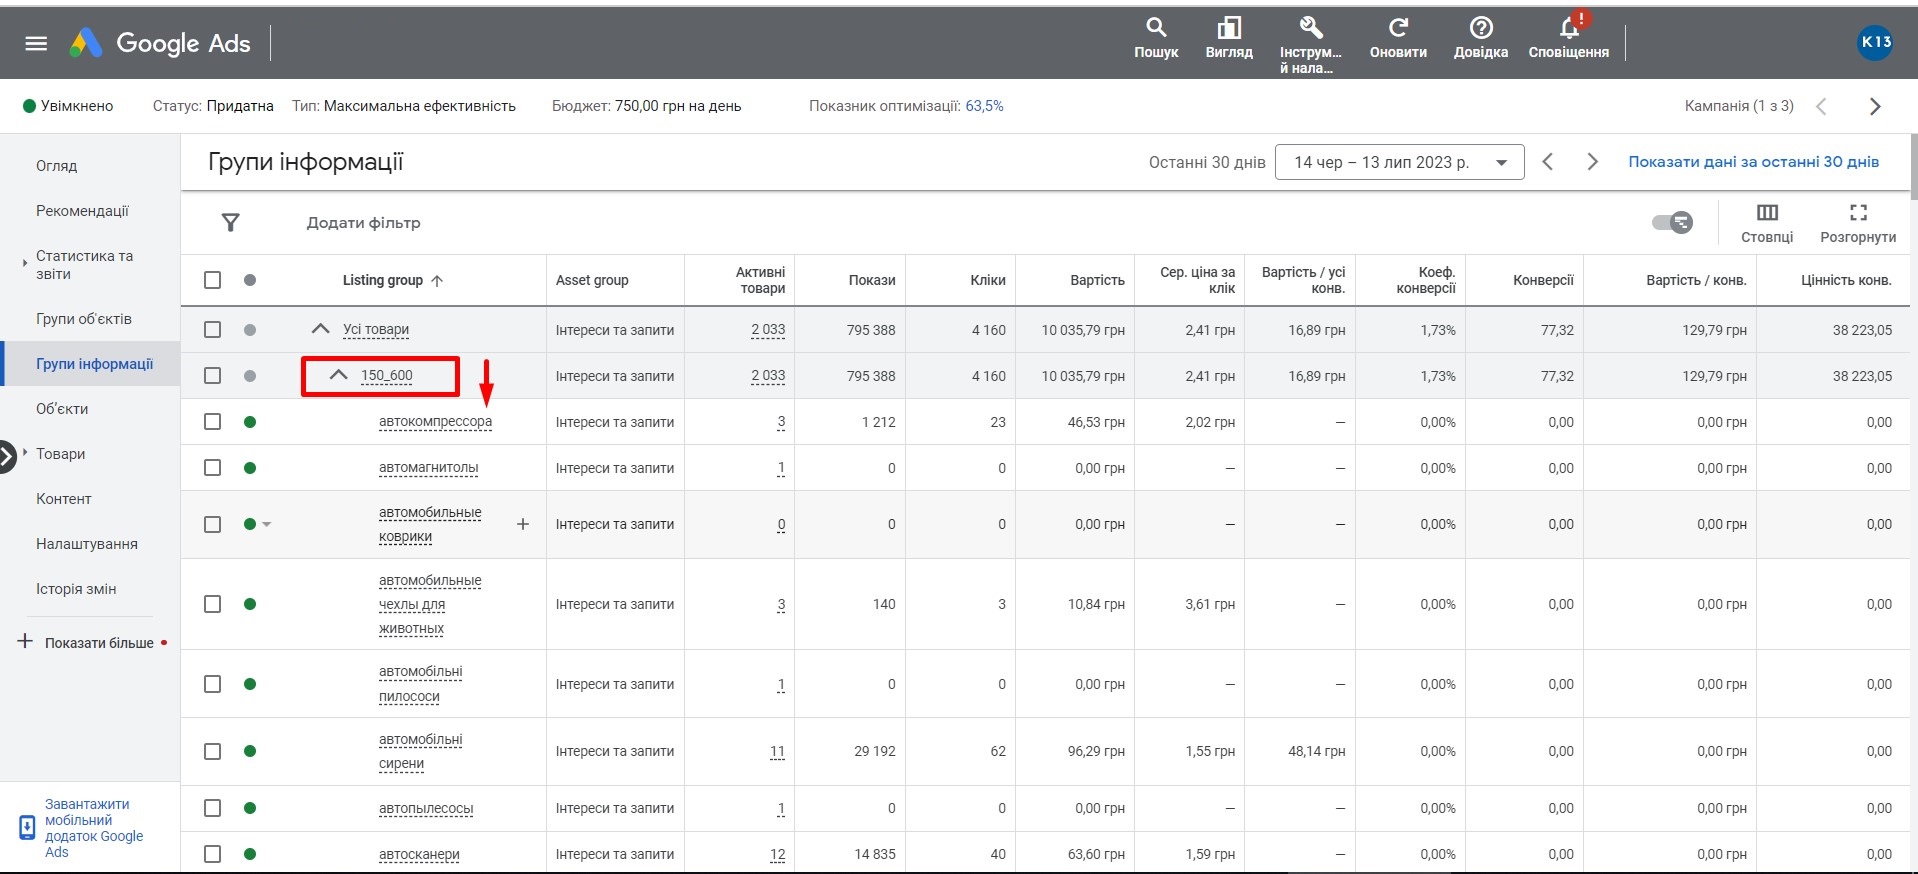
Task: Click Завантажити мобільний додаток Google Ads
Action: [x=94, y=828]
